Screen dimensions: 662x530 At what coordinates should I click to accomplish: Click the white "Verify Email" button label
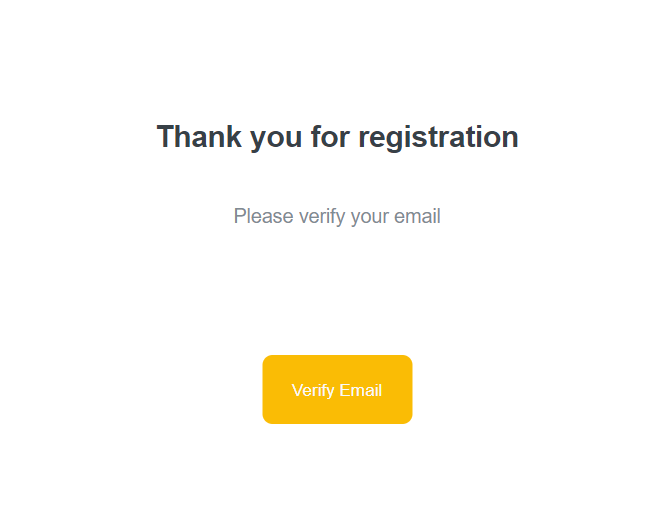(337, 390)
